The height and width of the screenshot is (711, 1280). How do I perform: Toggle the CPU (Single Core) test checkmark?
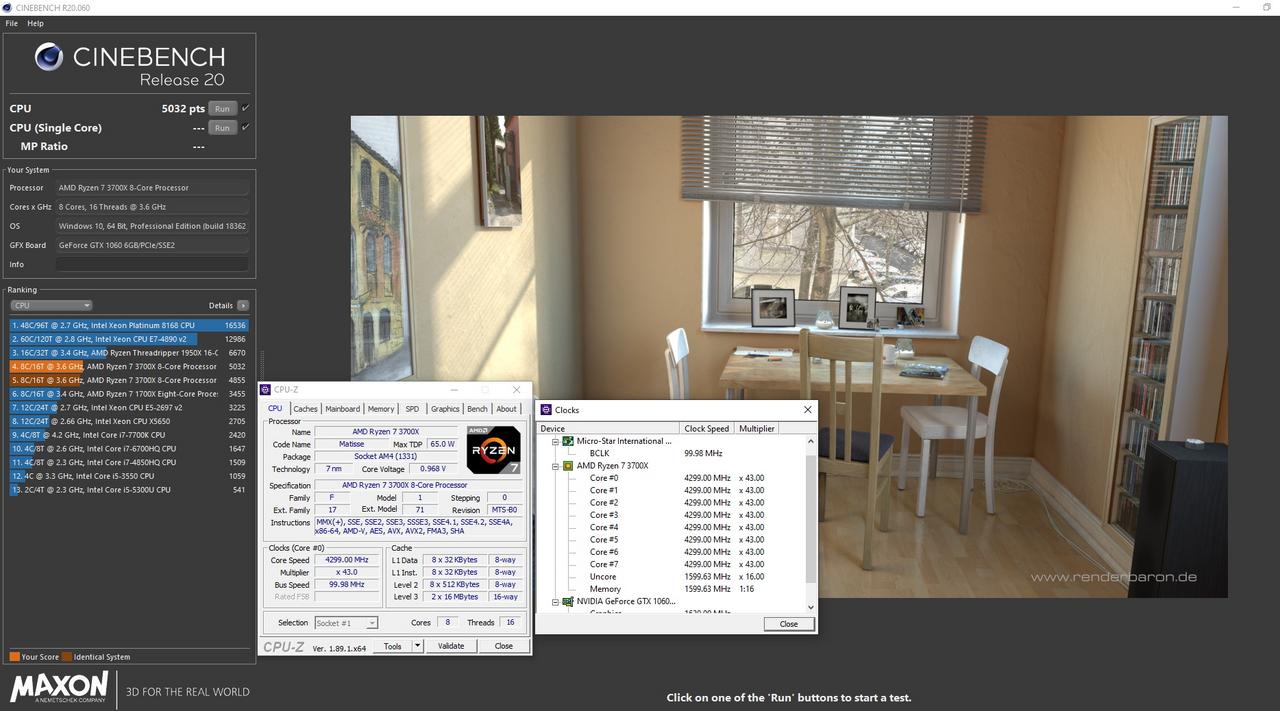tap(246, 127)
